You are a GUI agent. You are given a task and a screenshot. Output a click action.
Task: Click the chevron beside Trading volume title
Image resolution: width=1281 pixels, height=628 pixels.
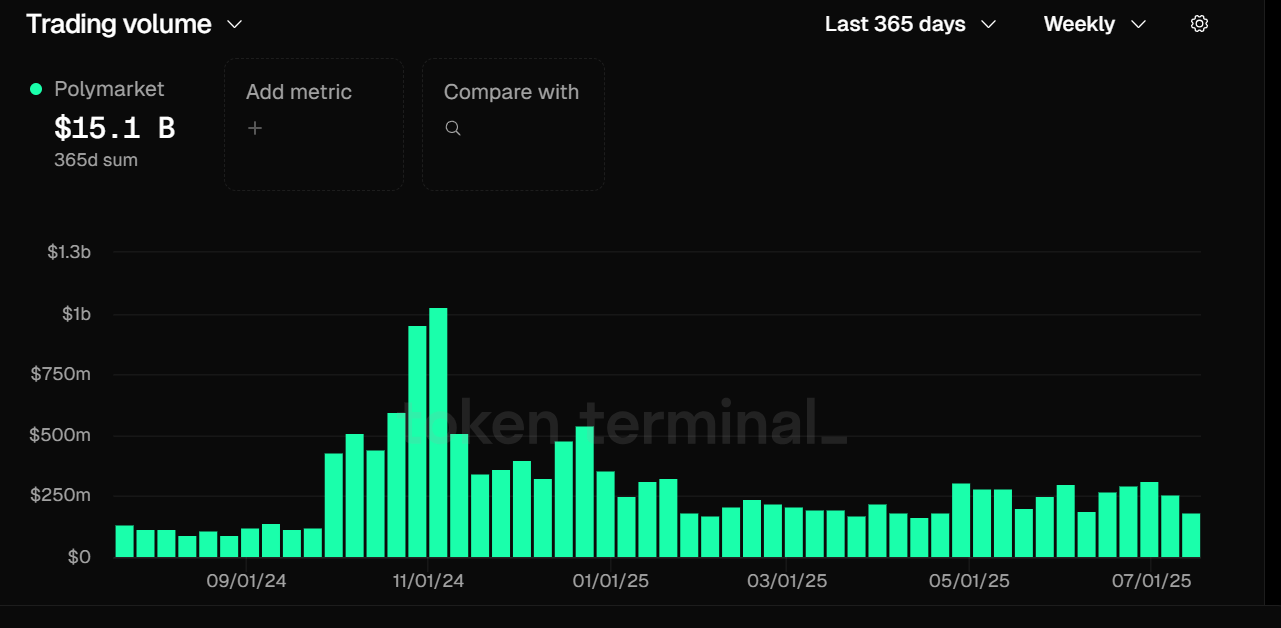(235, 24)
